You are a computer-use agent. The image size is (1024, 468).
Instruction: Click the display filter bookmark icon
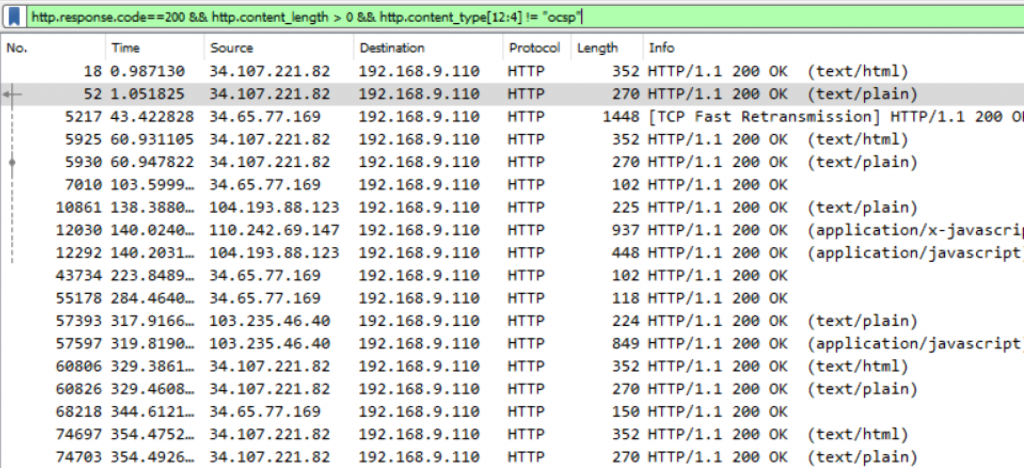click(14, 17)
